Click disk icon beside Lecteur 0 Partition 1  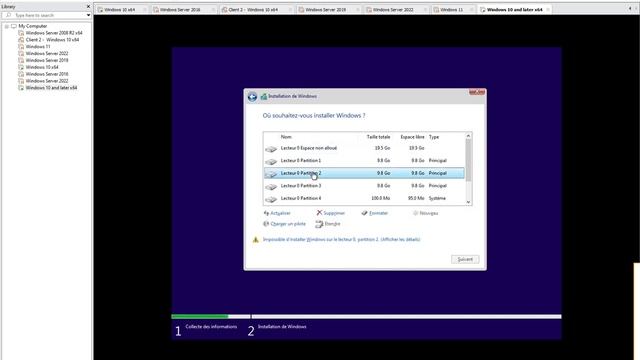click(271, 162)
